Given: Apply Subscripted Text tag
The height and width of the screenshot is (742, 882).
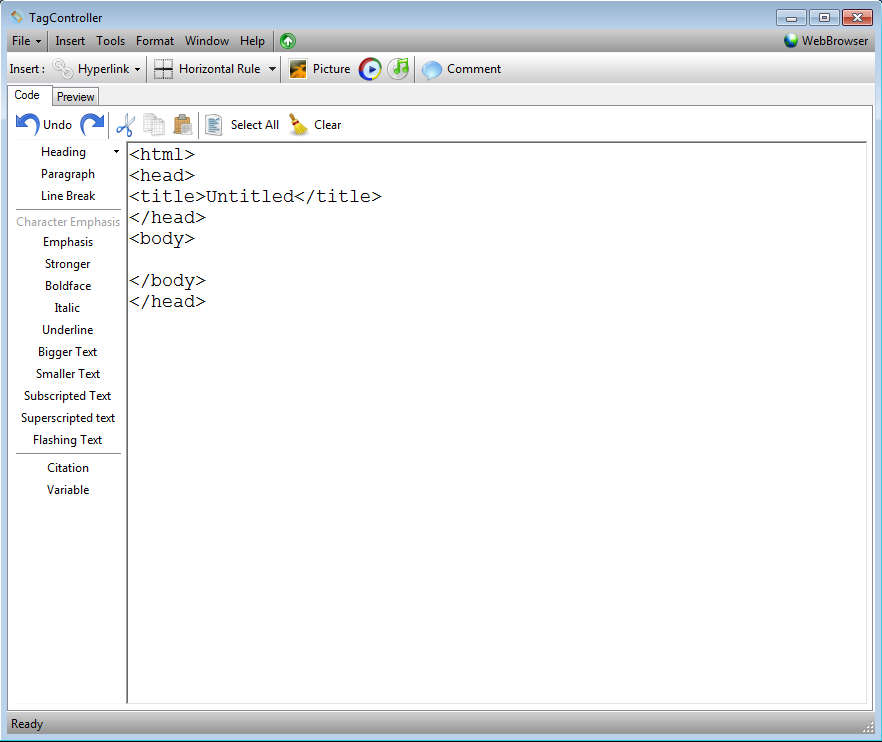Looking at the screenshot, I should click(x=68, y=395).
